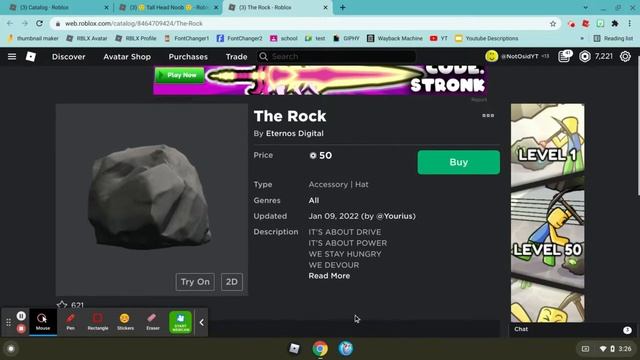Open the item three-dots options menu
This screenshot has width=640, height=360.
click(488, 116)
